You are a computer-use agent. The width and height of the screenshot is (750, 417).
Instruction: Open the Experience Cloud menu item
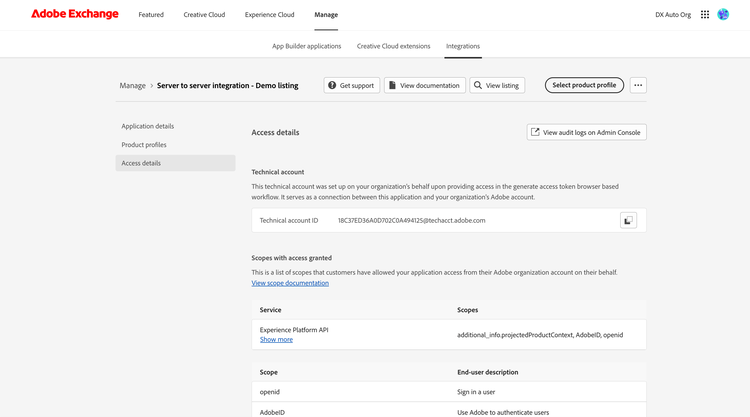(269, 15)
